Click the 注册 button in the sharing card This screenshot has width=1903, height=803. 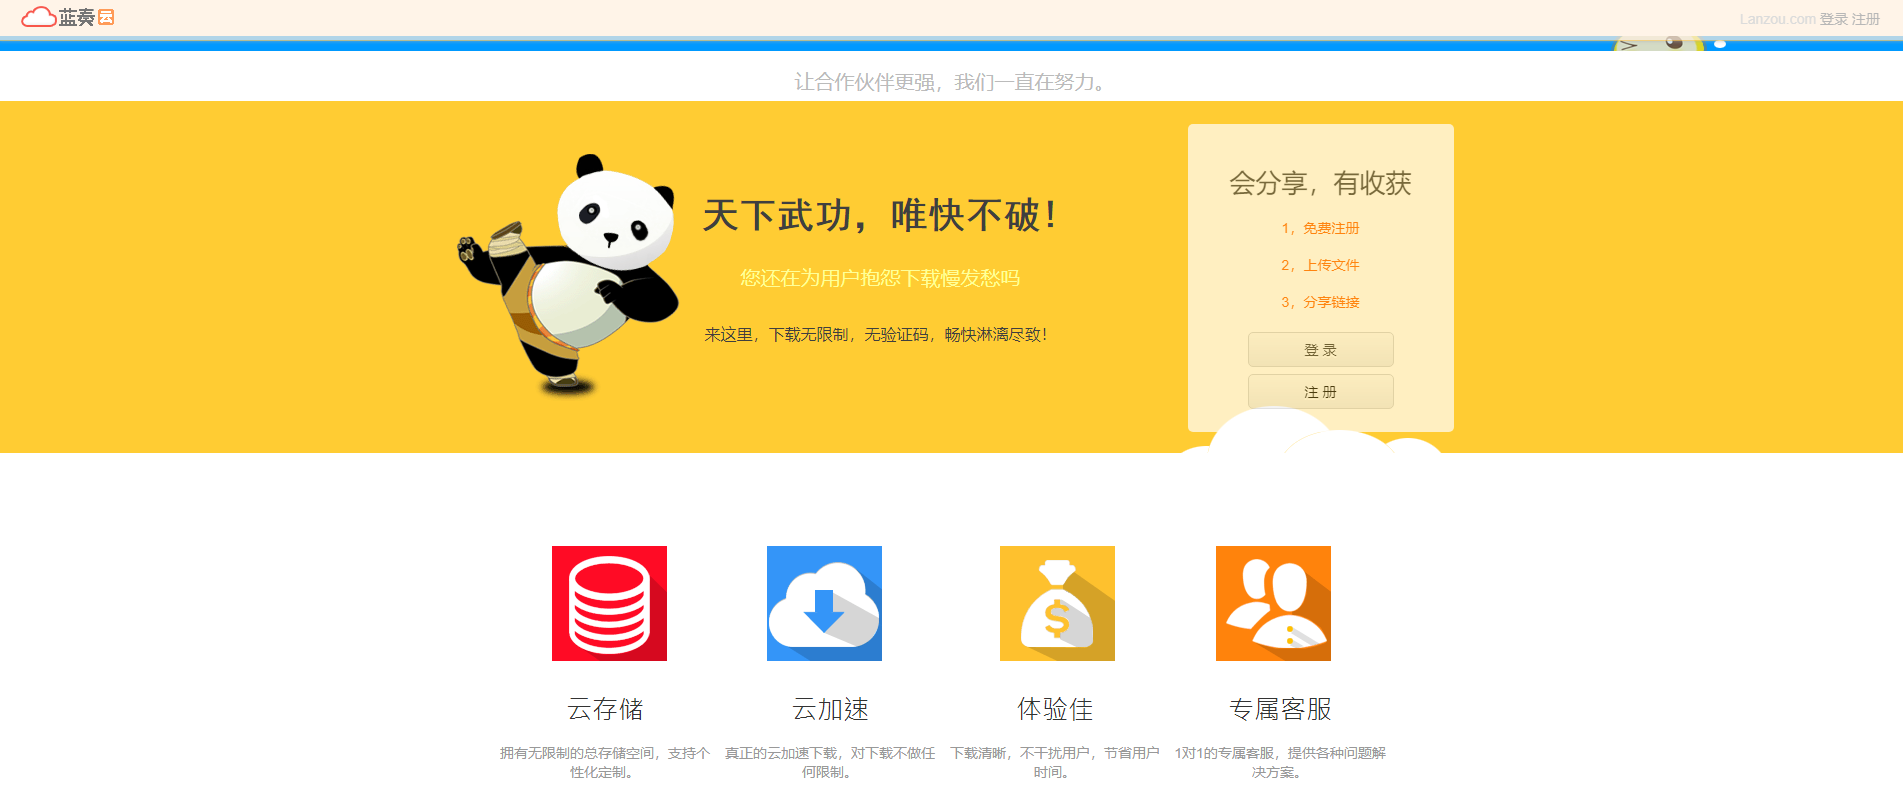(1320, 392)
